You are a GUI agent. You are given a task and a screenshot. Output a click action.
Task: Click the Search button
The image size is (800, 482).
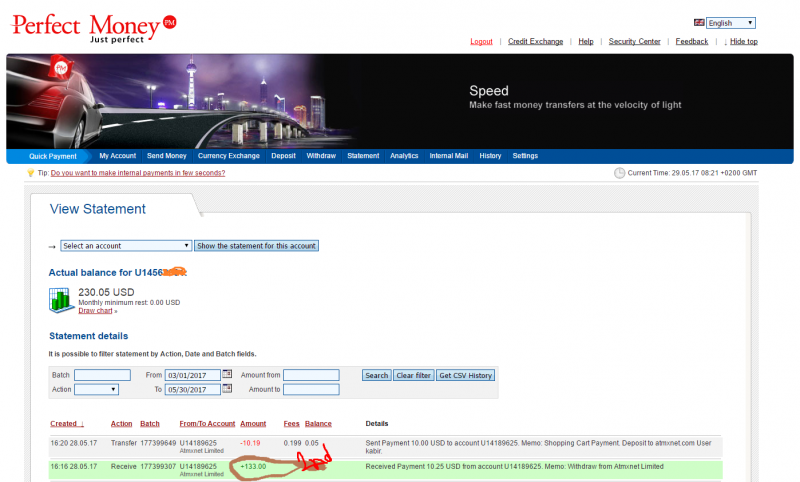[x=377, y=375]
